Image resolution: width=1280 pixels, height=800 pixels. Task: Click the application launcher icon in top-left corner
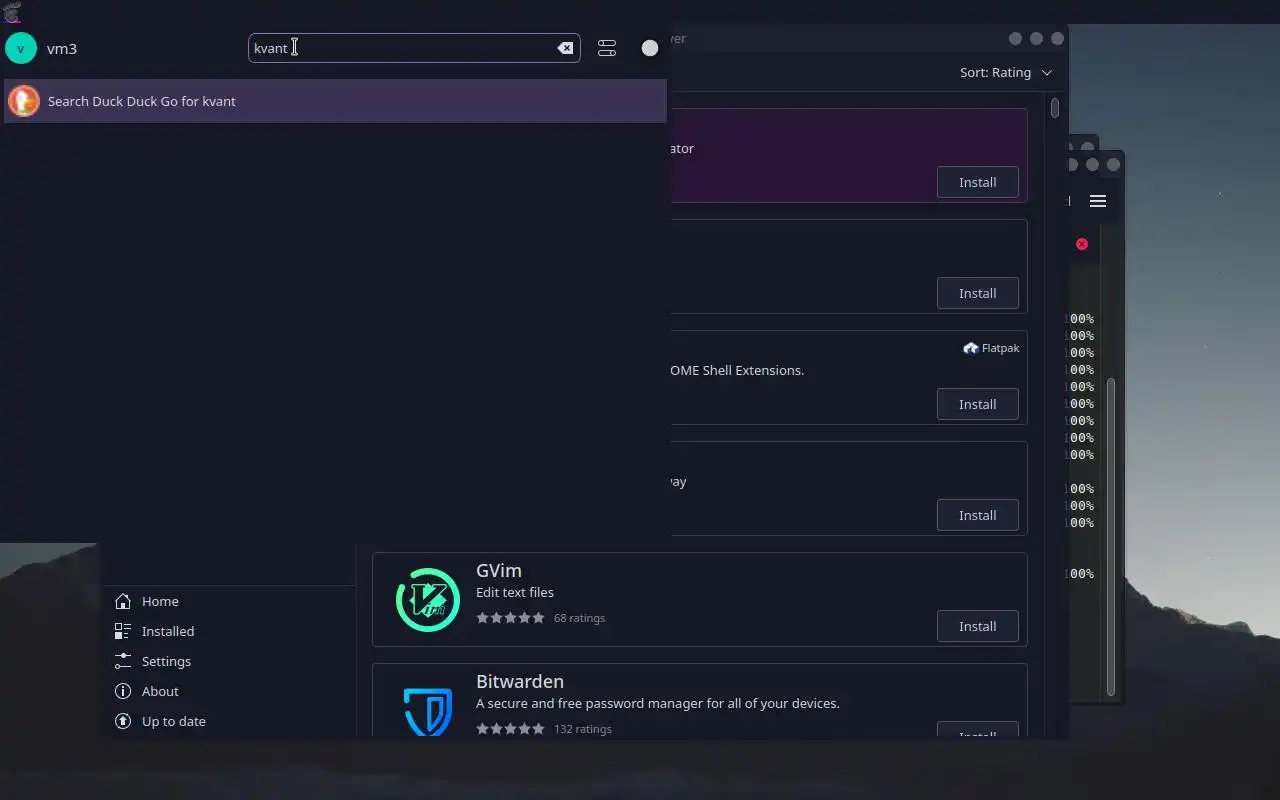(12, 12)
